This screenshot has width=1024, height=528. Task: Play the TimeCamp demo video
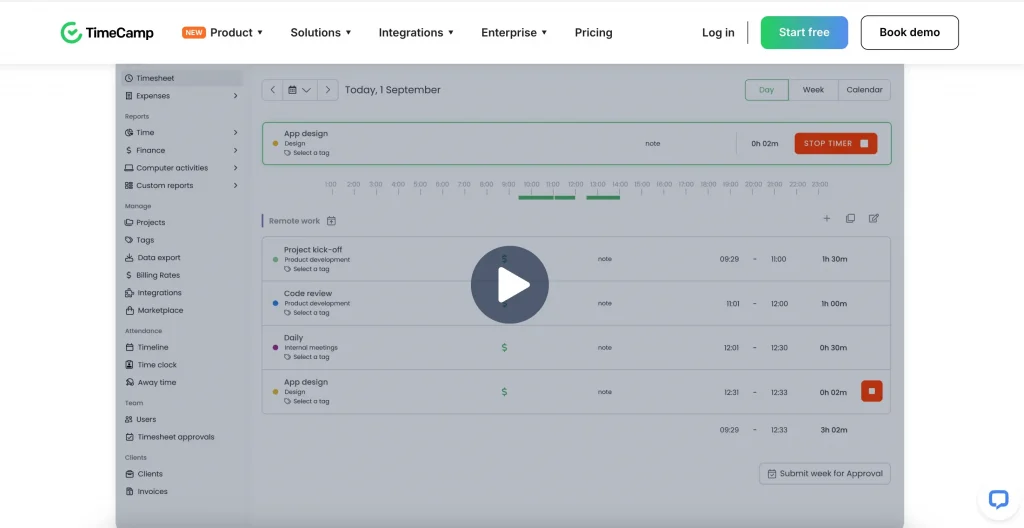(x=509, y=284)
